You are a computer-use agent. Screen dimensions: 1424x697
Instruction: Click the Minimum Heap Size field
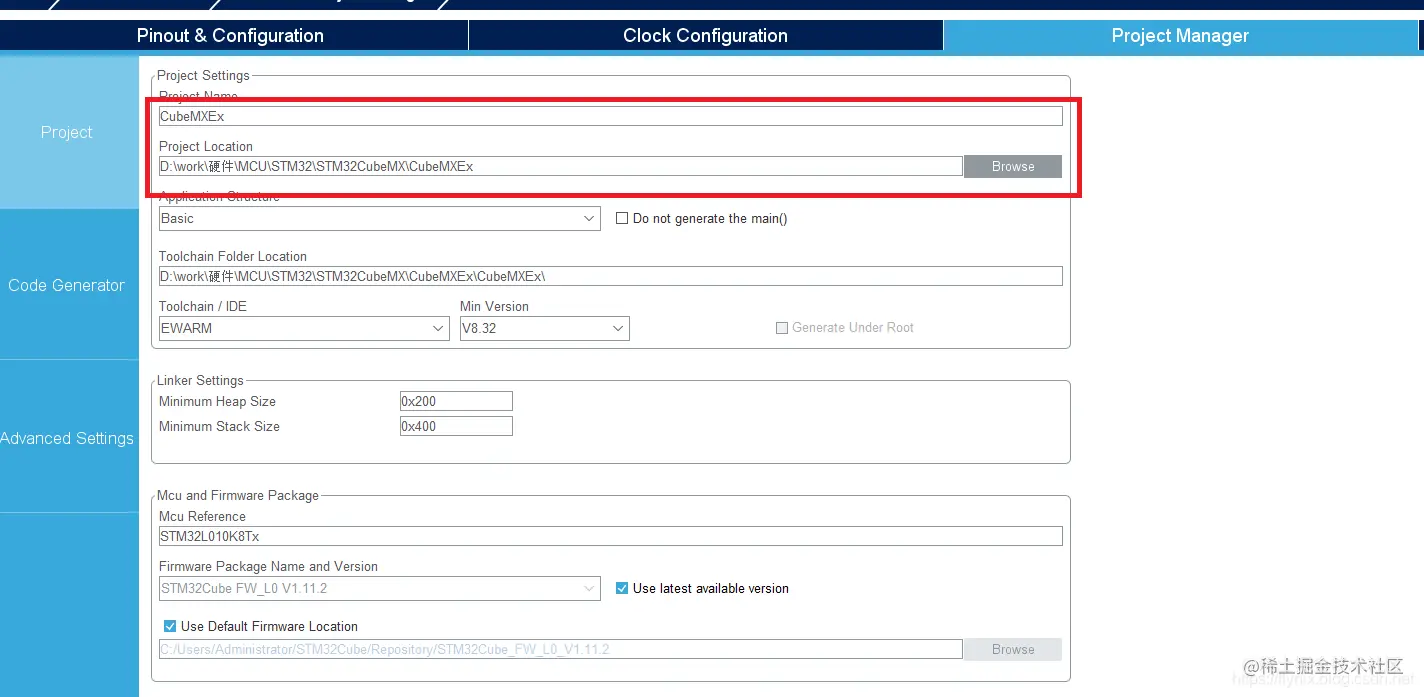456,401
